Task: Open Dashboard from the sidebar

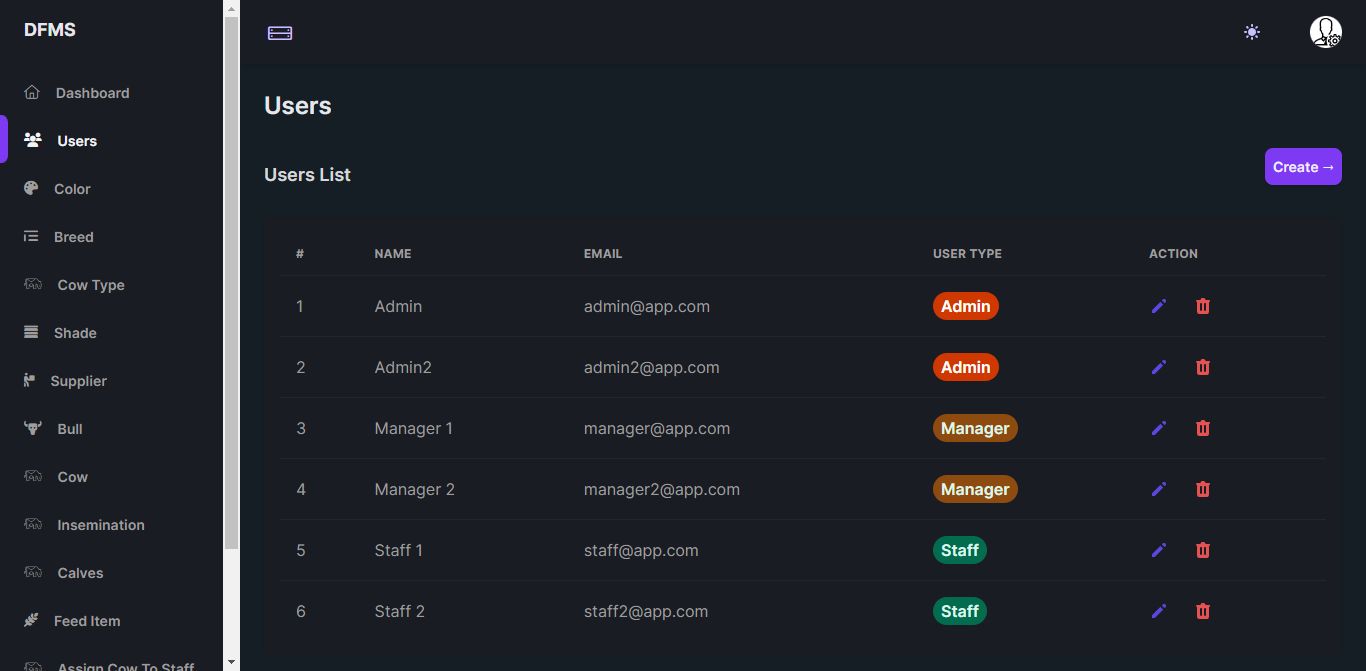Action: click(x=92, y=93)
